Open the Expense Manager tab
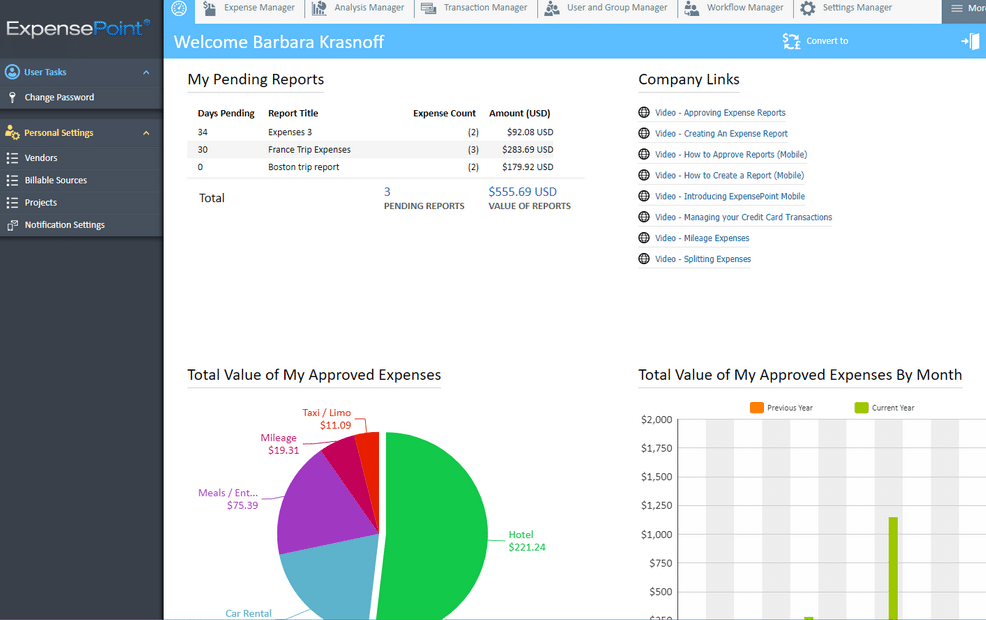The height and width of the screenshot is (620, 986). click(x=249, y=8)
